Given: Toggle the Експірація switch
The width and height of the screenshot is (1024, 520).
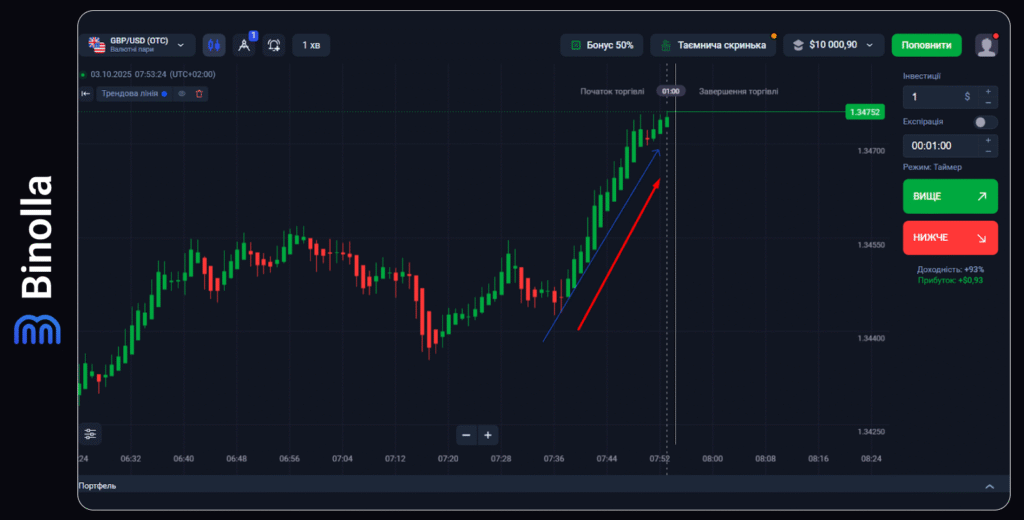Looking at the screenshot, I should pyautogui.click(x=984, y=122).
